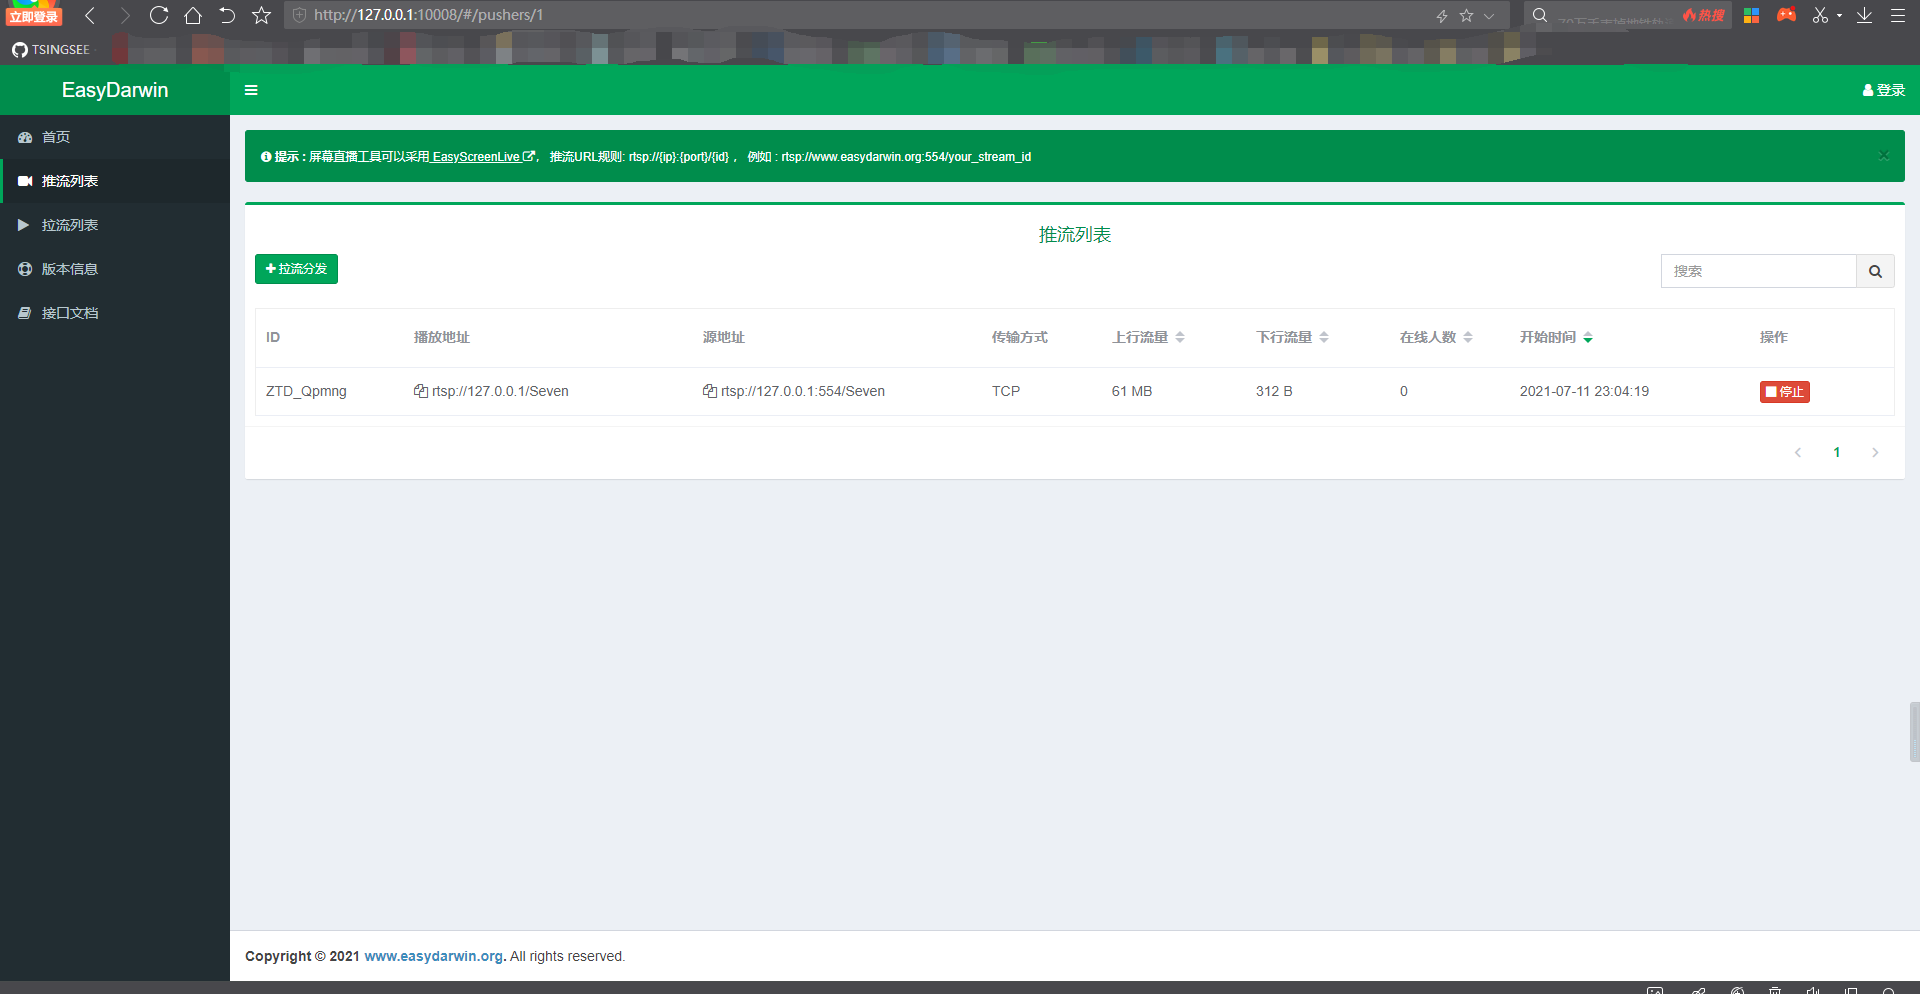The image size is (1920, 994).
Task: Toggle the bookmark star in address bar
Action: 1465,15
